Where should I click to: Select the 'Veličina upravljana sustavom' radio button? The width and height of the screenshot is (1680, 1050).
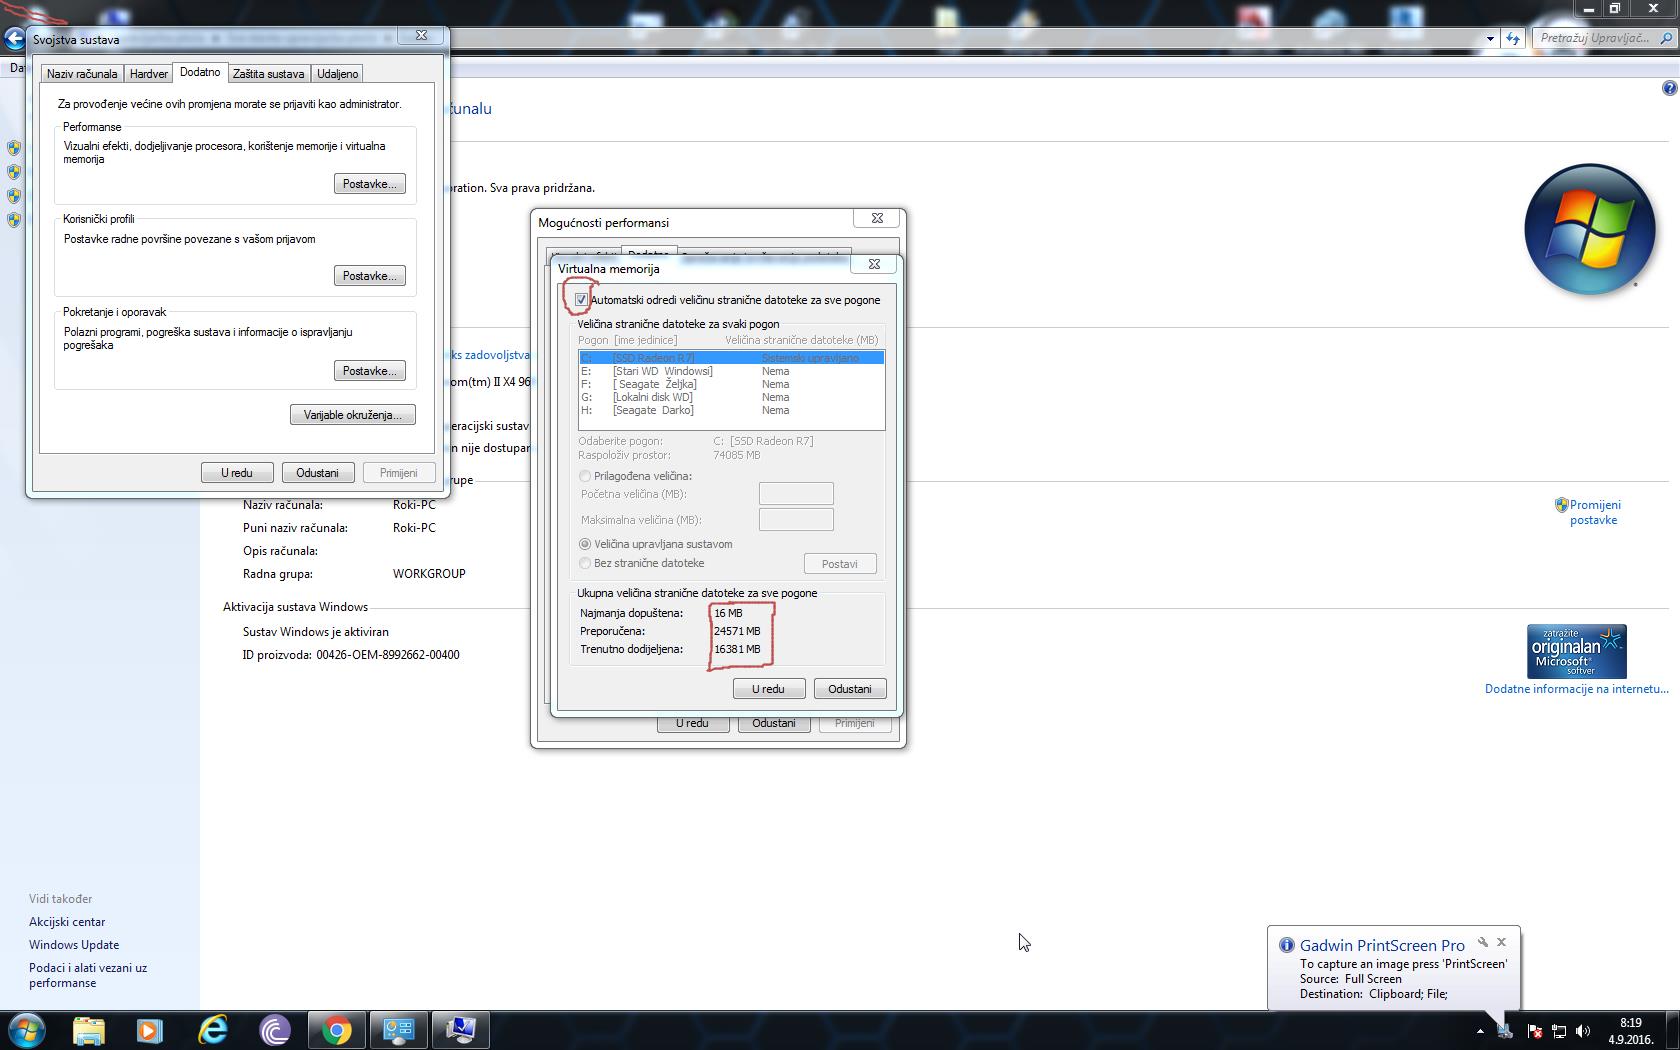coord(585,544)
